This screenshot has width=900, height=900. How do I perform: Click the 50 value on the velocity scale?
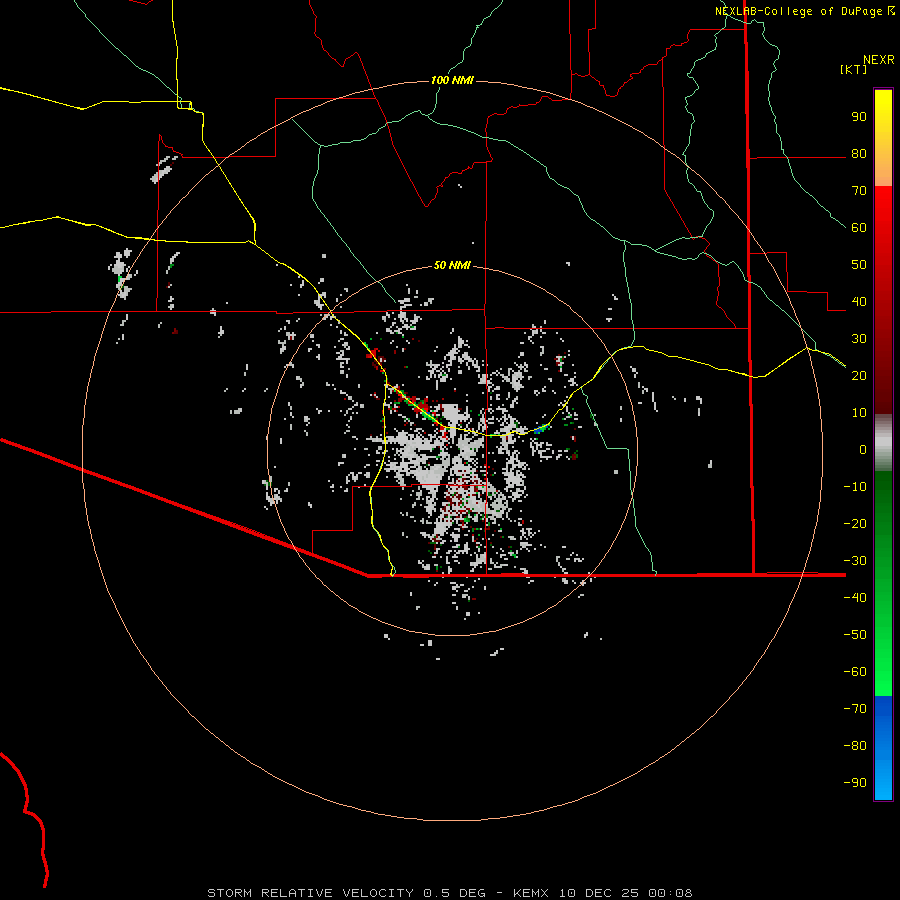click(859, 265)
